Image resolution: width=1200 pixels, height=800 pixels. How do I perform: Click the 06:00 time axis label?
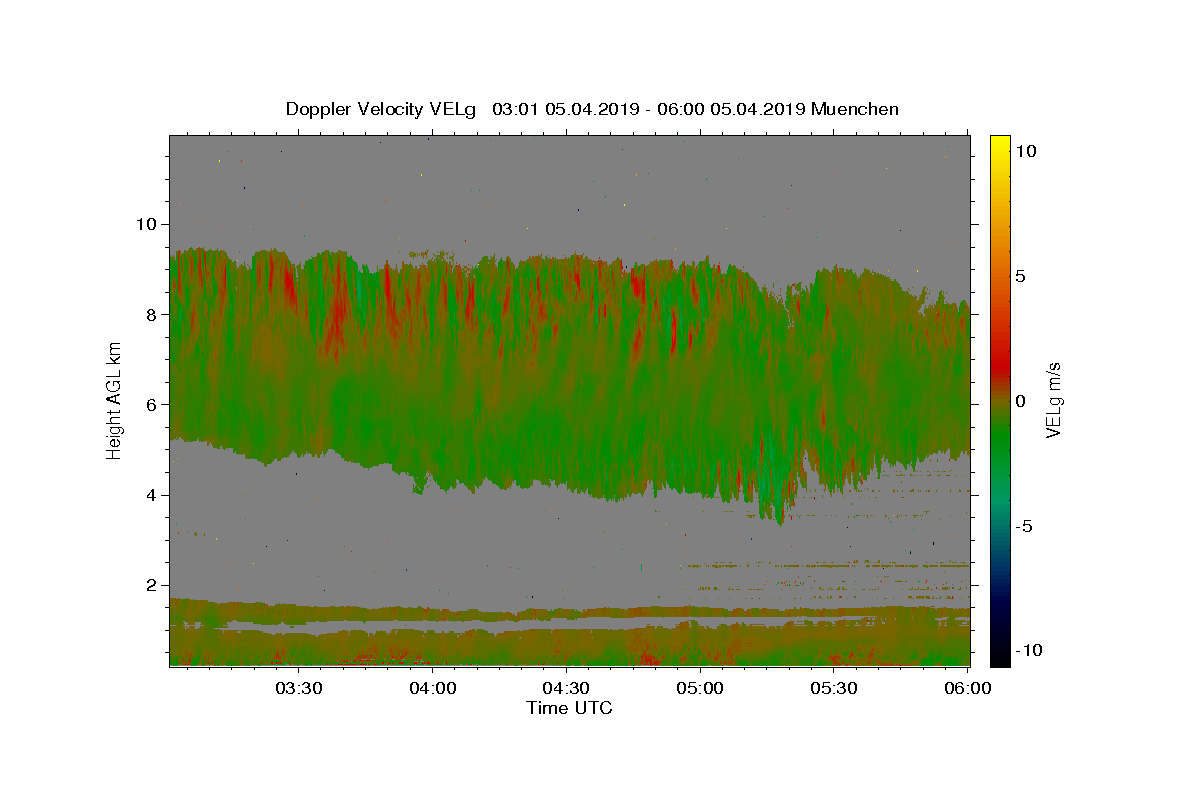point(968,688)
